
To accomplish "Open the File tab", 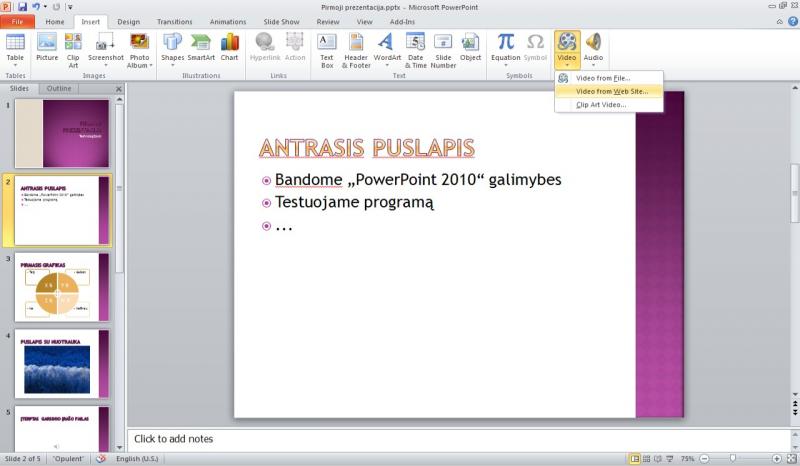I will click(17, 22).
